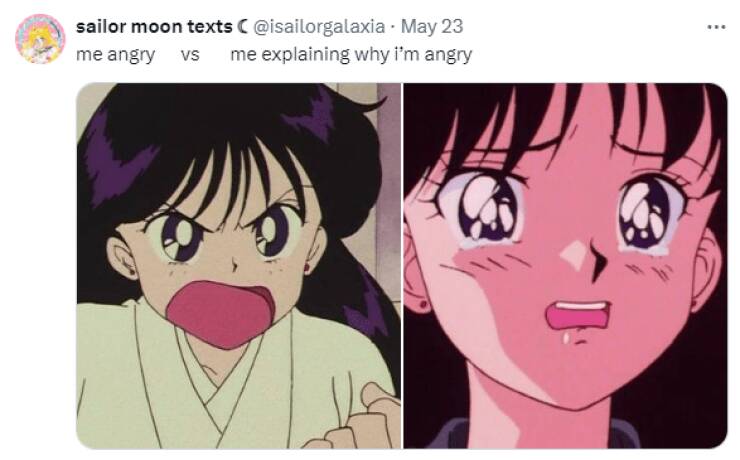Click the purple hair highlight in left image
This screenshot has width=740, height=460.
[118, 160]
